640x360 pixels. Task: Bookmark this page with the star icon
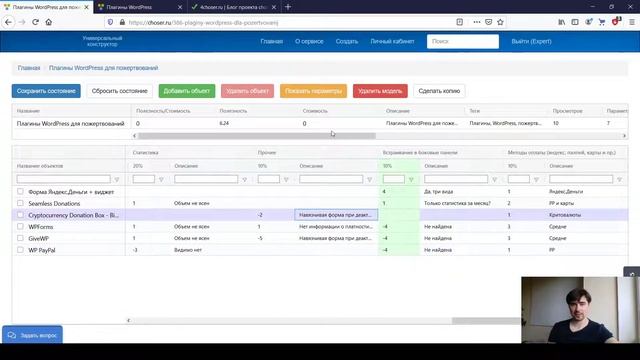tap(500, 22)
